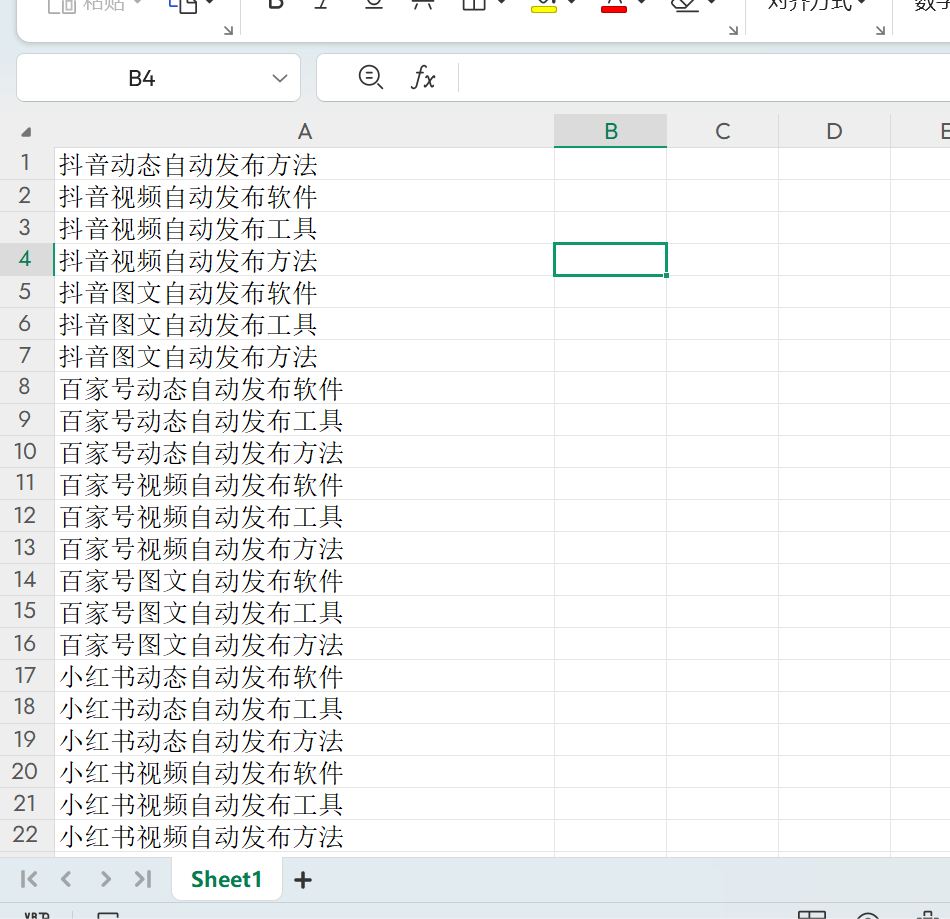Select column C header
This screenshot has width=950, height=919.
(x=723, y=131)
